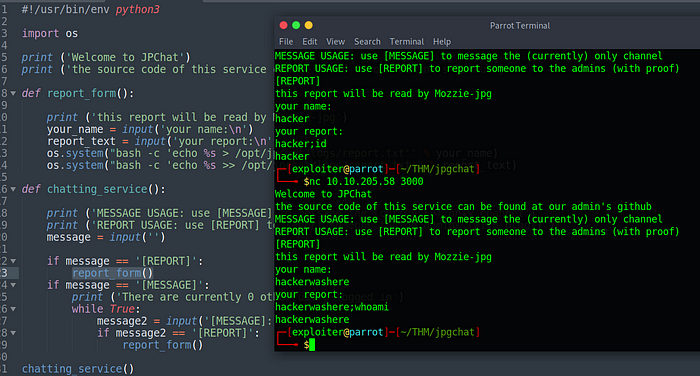Click 'chatting_service()' on the last editor line
This screenshot has height=376, width=700.
tap(78, 369)
